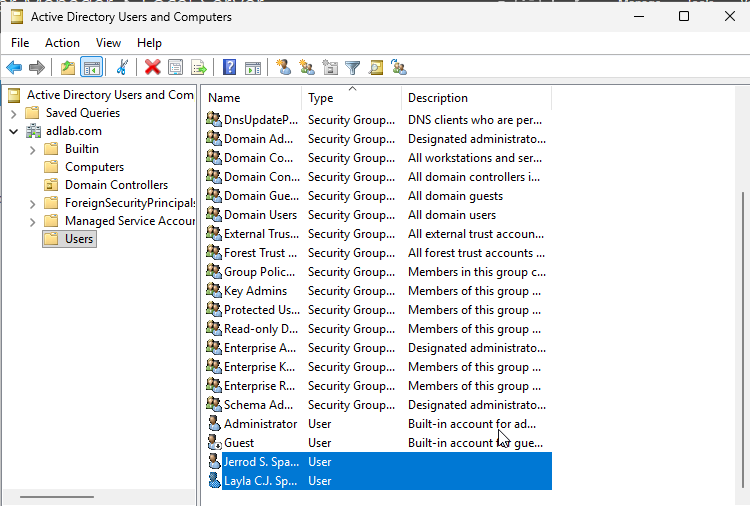Select the Group Polic... group

[x=378, y=272]
